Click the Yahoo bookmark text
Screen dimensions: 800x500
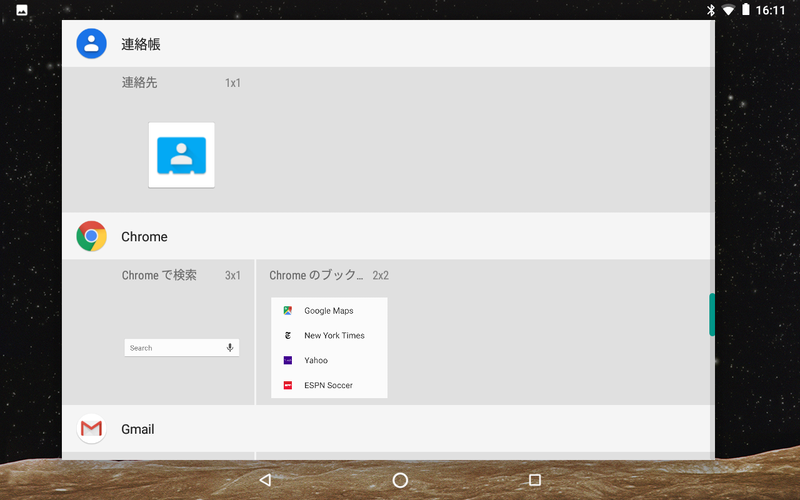point(316,360)
